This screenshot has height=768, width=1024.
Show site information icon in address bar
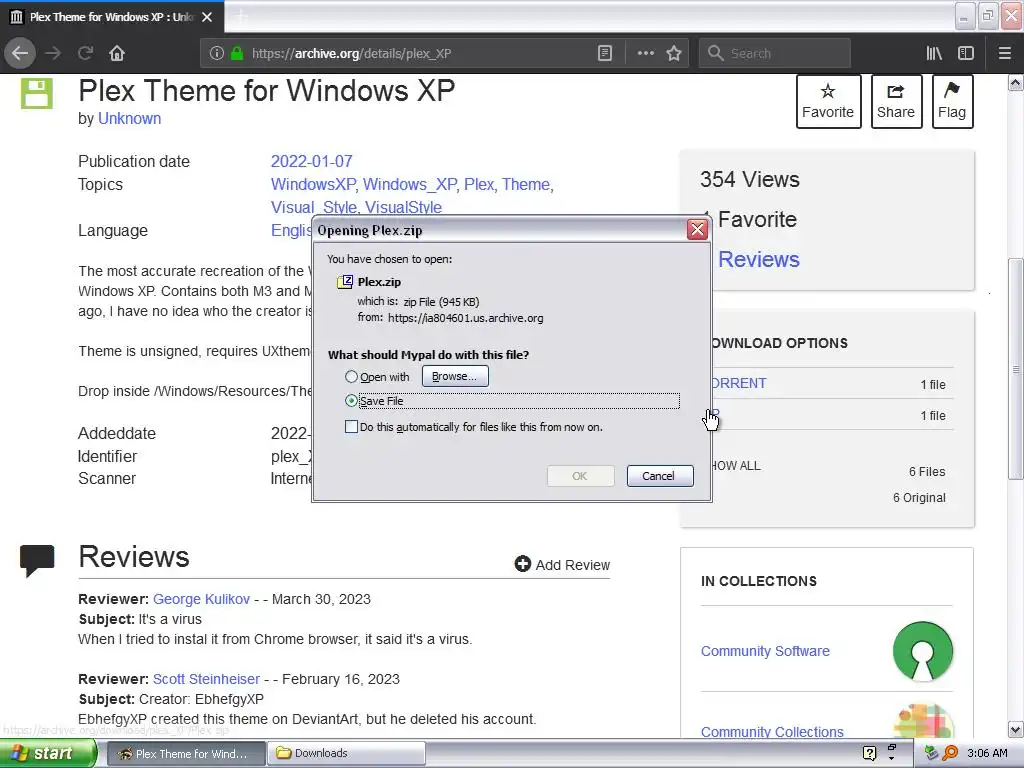(x=217, y=54)
